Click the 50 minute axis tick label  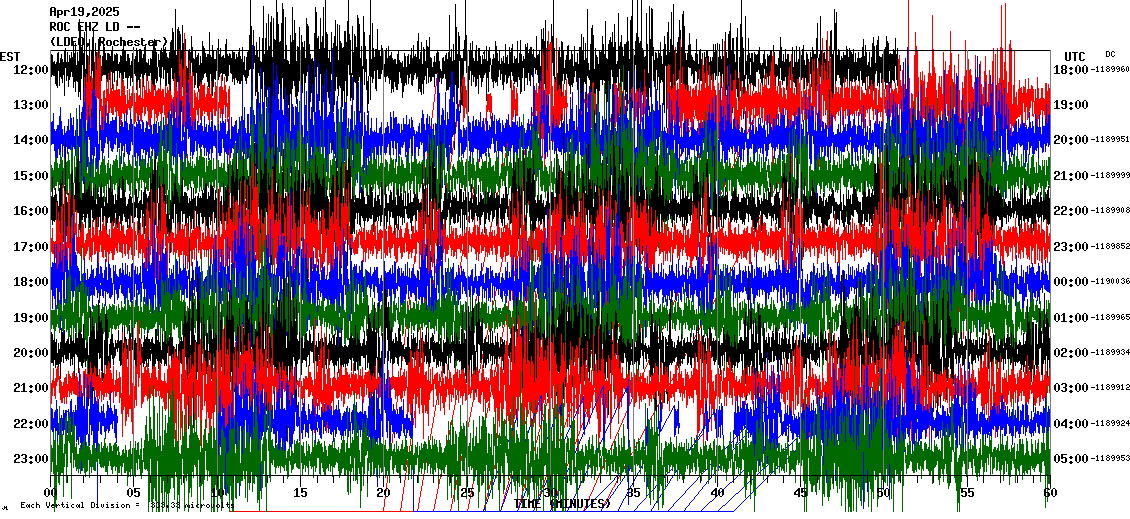tap(884, 493)
